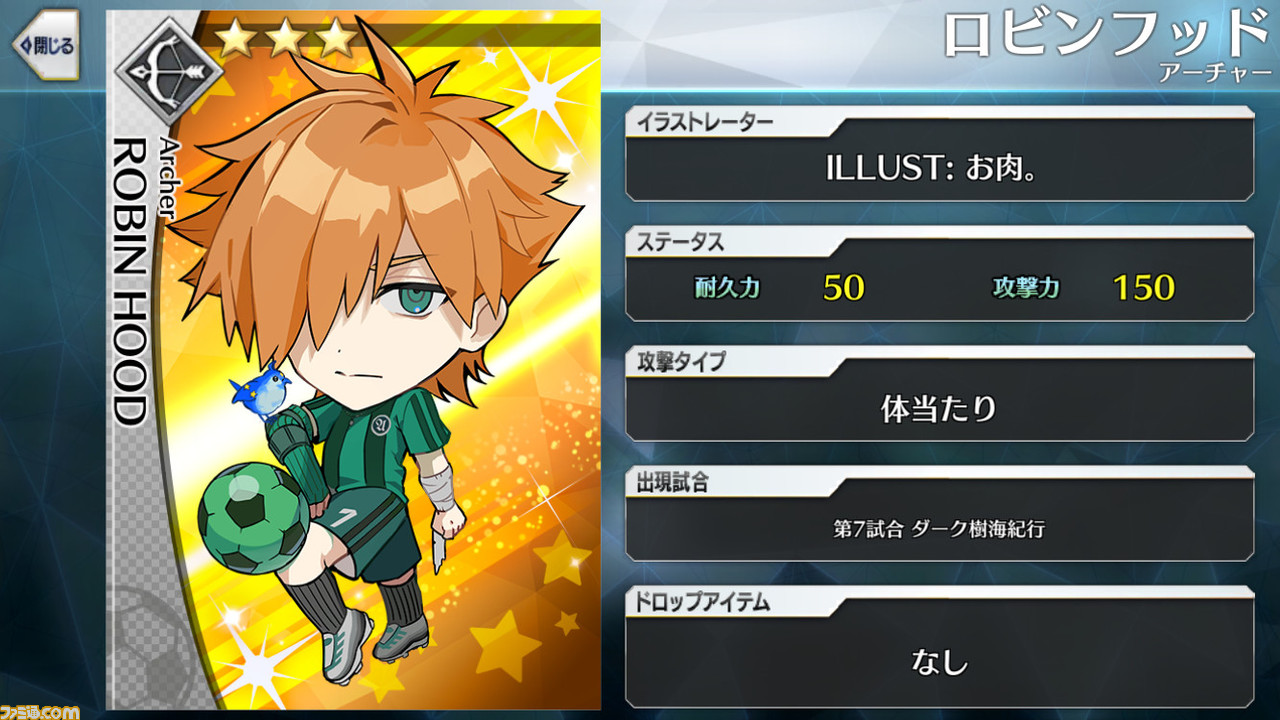This screenshot has height=720, width=1280.
Task: Click the 閉じる close button
Action: tap(45, 46)
